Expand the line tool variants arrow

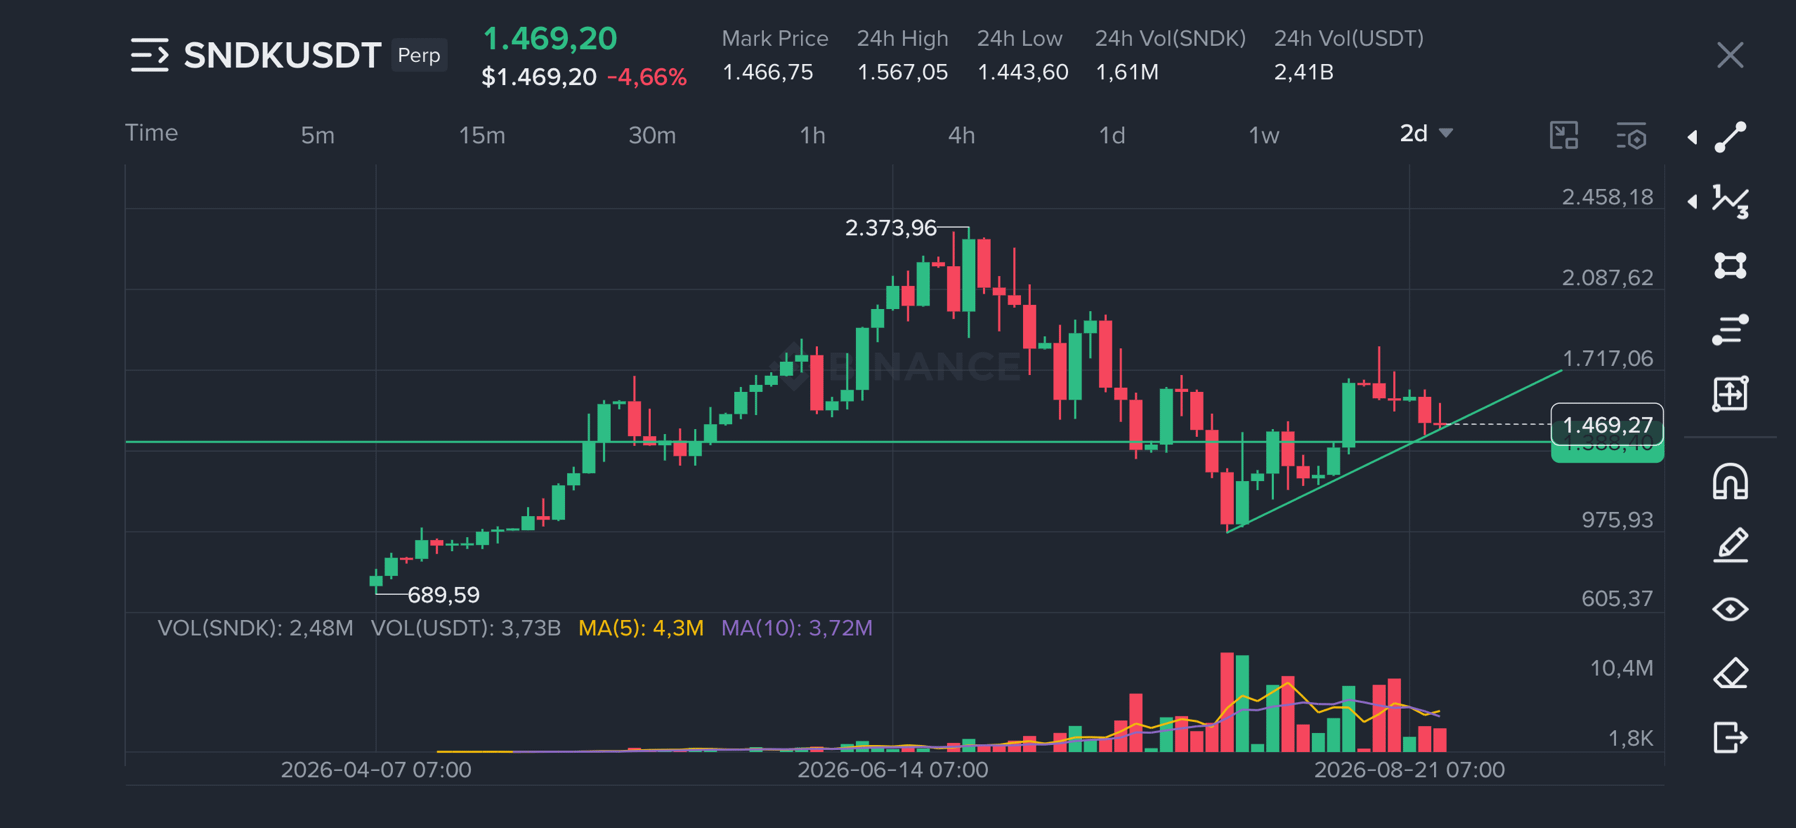coord(1692,137)
